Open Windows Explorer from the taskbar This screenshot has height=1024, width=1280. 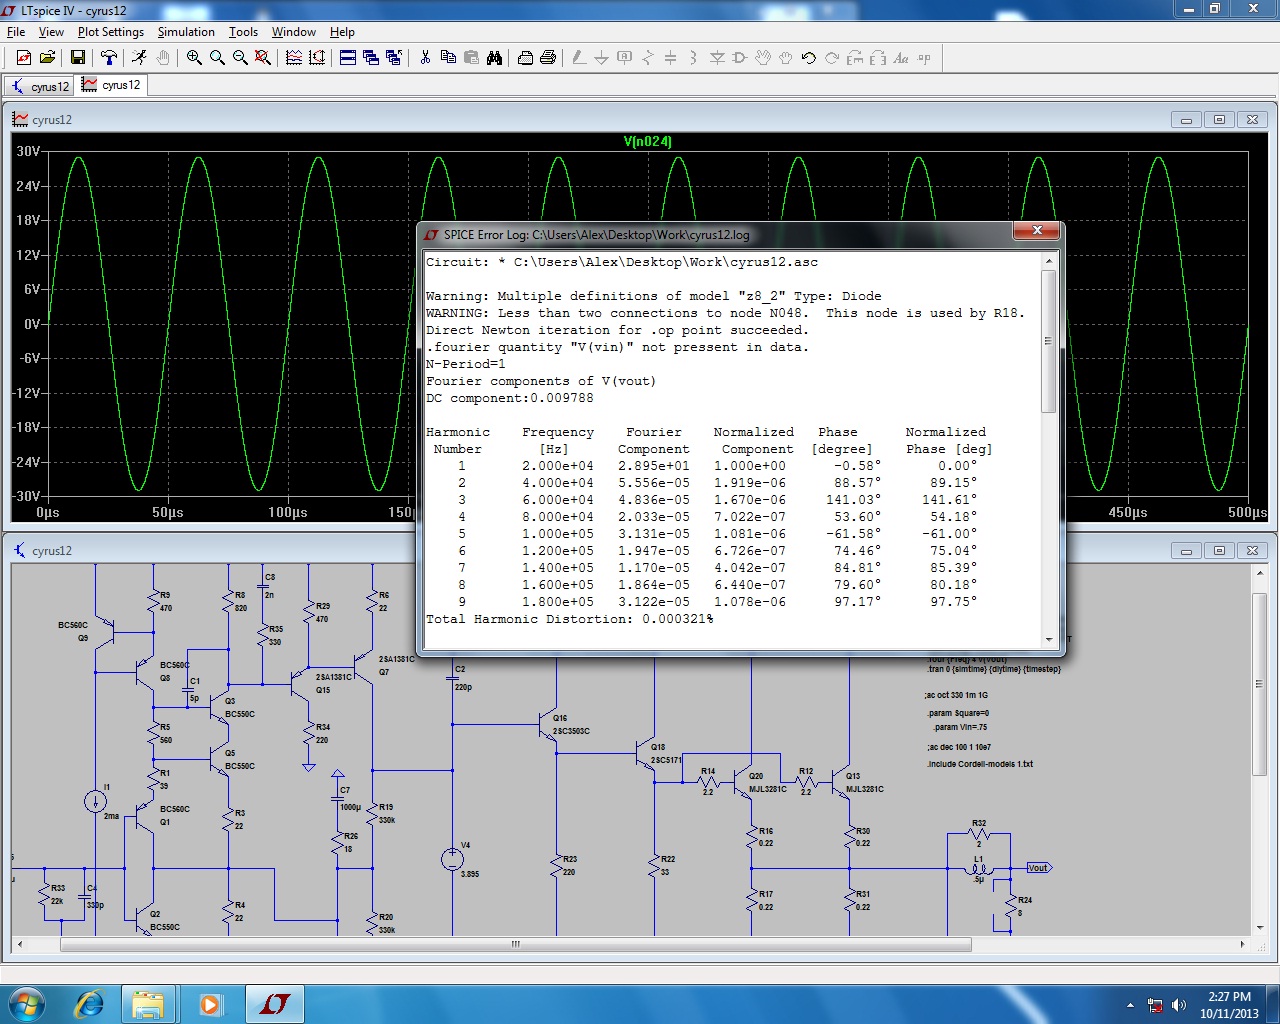pyautogui.click(x=148, y=1004)
